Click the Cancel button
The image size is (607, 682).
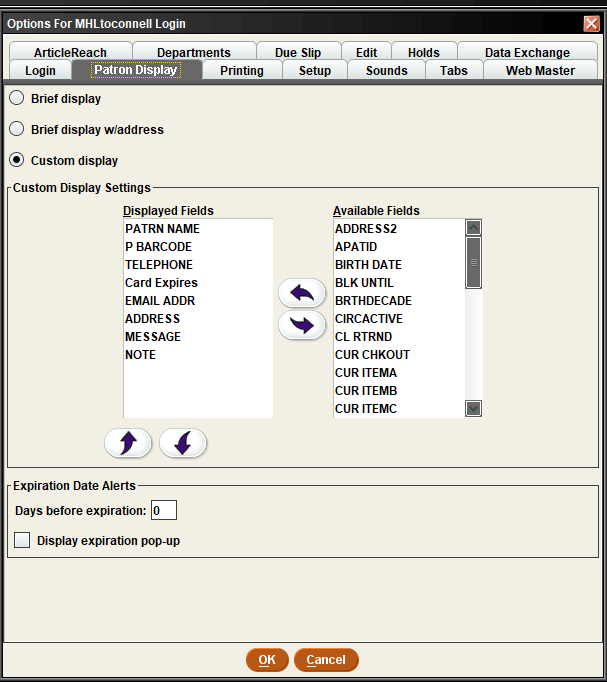(x=326, y=660)
